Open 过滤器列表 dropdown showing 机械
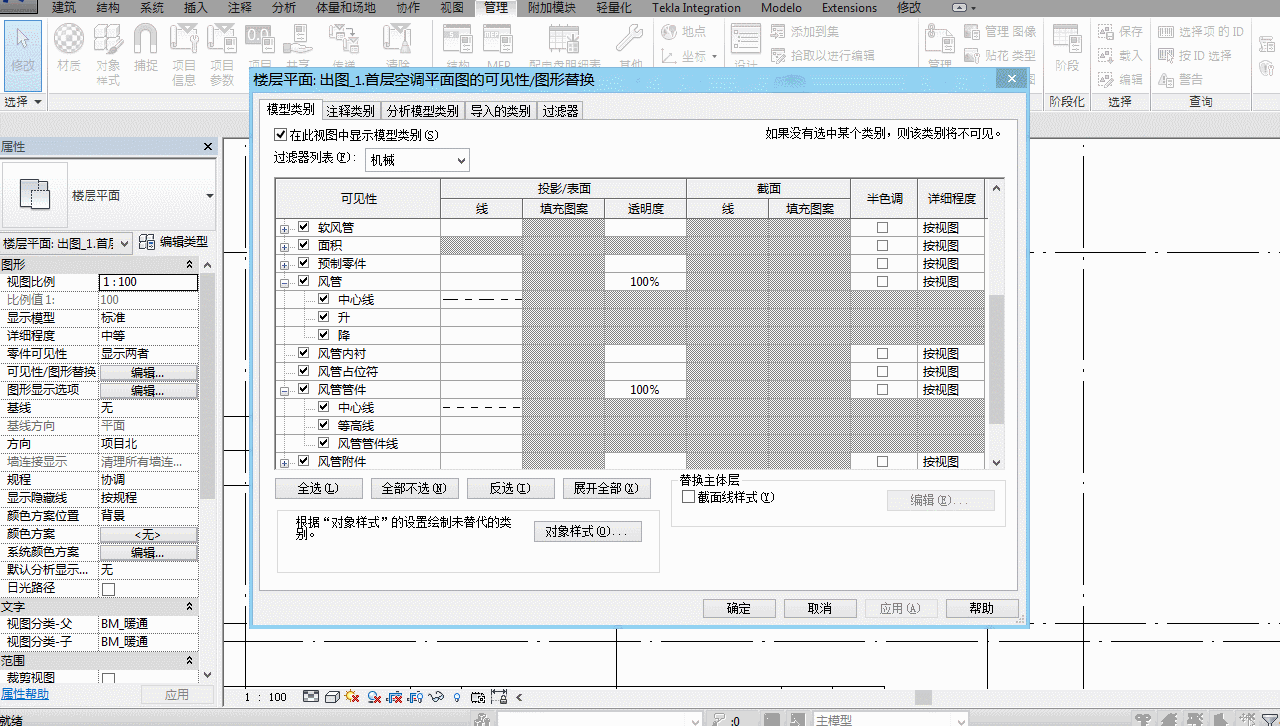Screen dimensions: 1280x726 [x=417, y=160]
